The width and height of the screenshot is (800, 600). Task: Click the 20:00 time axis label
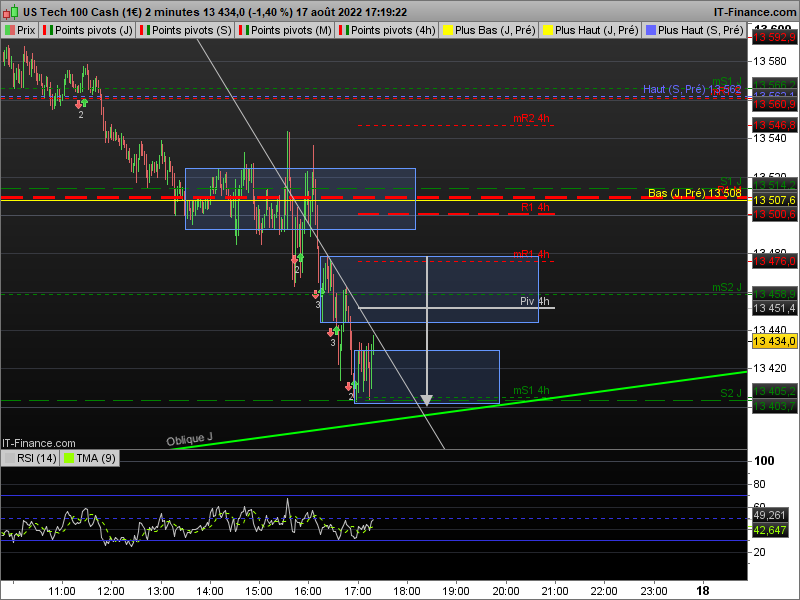[x=506, y=591]
